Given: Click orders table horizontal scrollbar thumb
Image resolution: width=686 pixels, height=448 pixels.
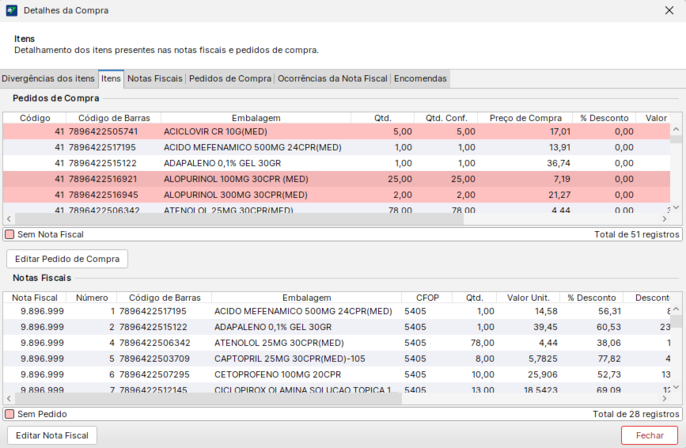Looking at the screenshot, I should 239,219.
